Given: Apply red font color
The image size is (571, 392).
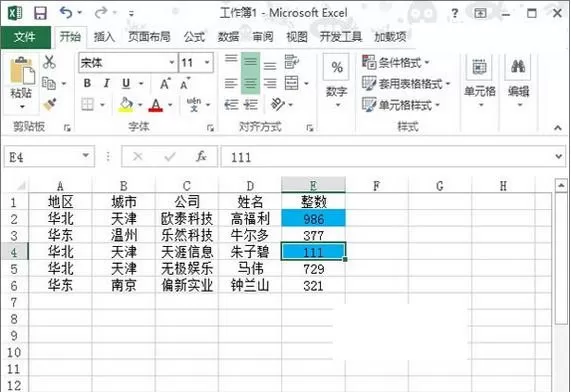Looking at the screenshot, I should 156,105.
